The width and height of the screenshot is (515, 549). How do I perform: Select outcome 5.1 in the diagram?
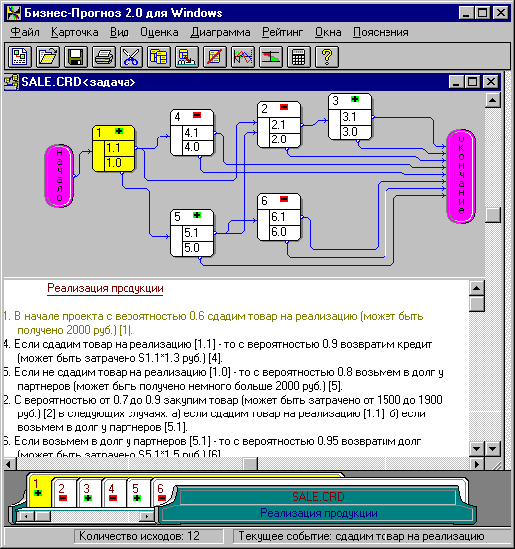(x=198, y=233)
